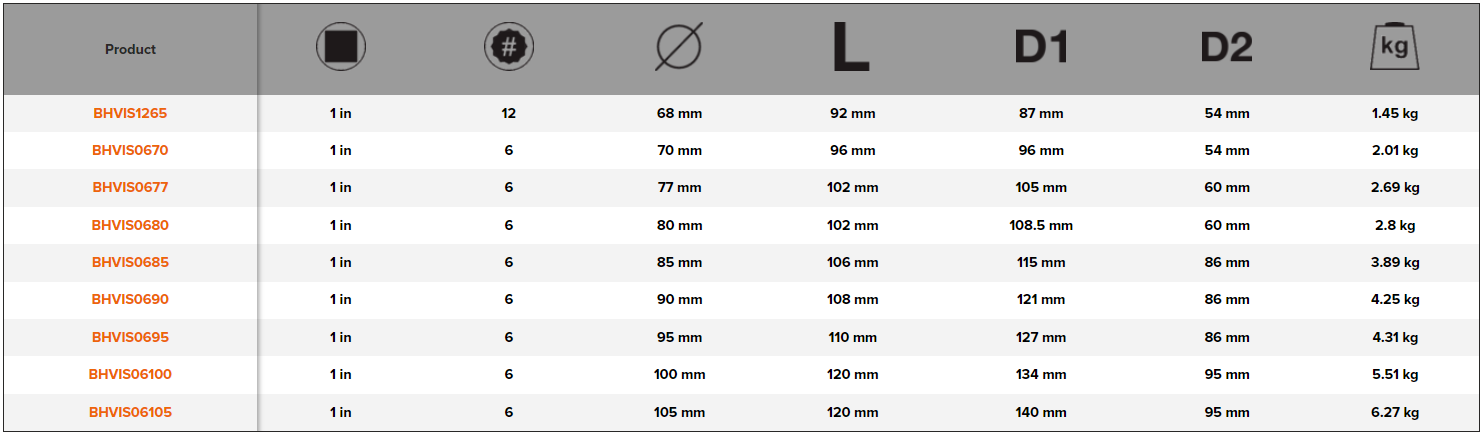Click the number-of-points hash icon

509,47
